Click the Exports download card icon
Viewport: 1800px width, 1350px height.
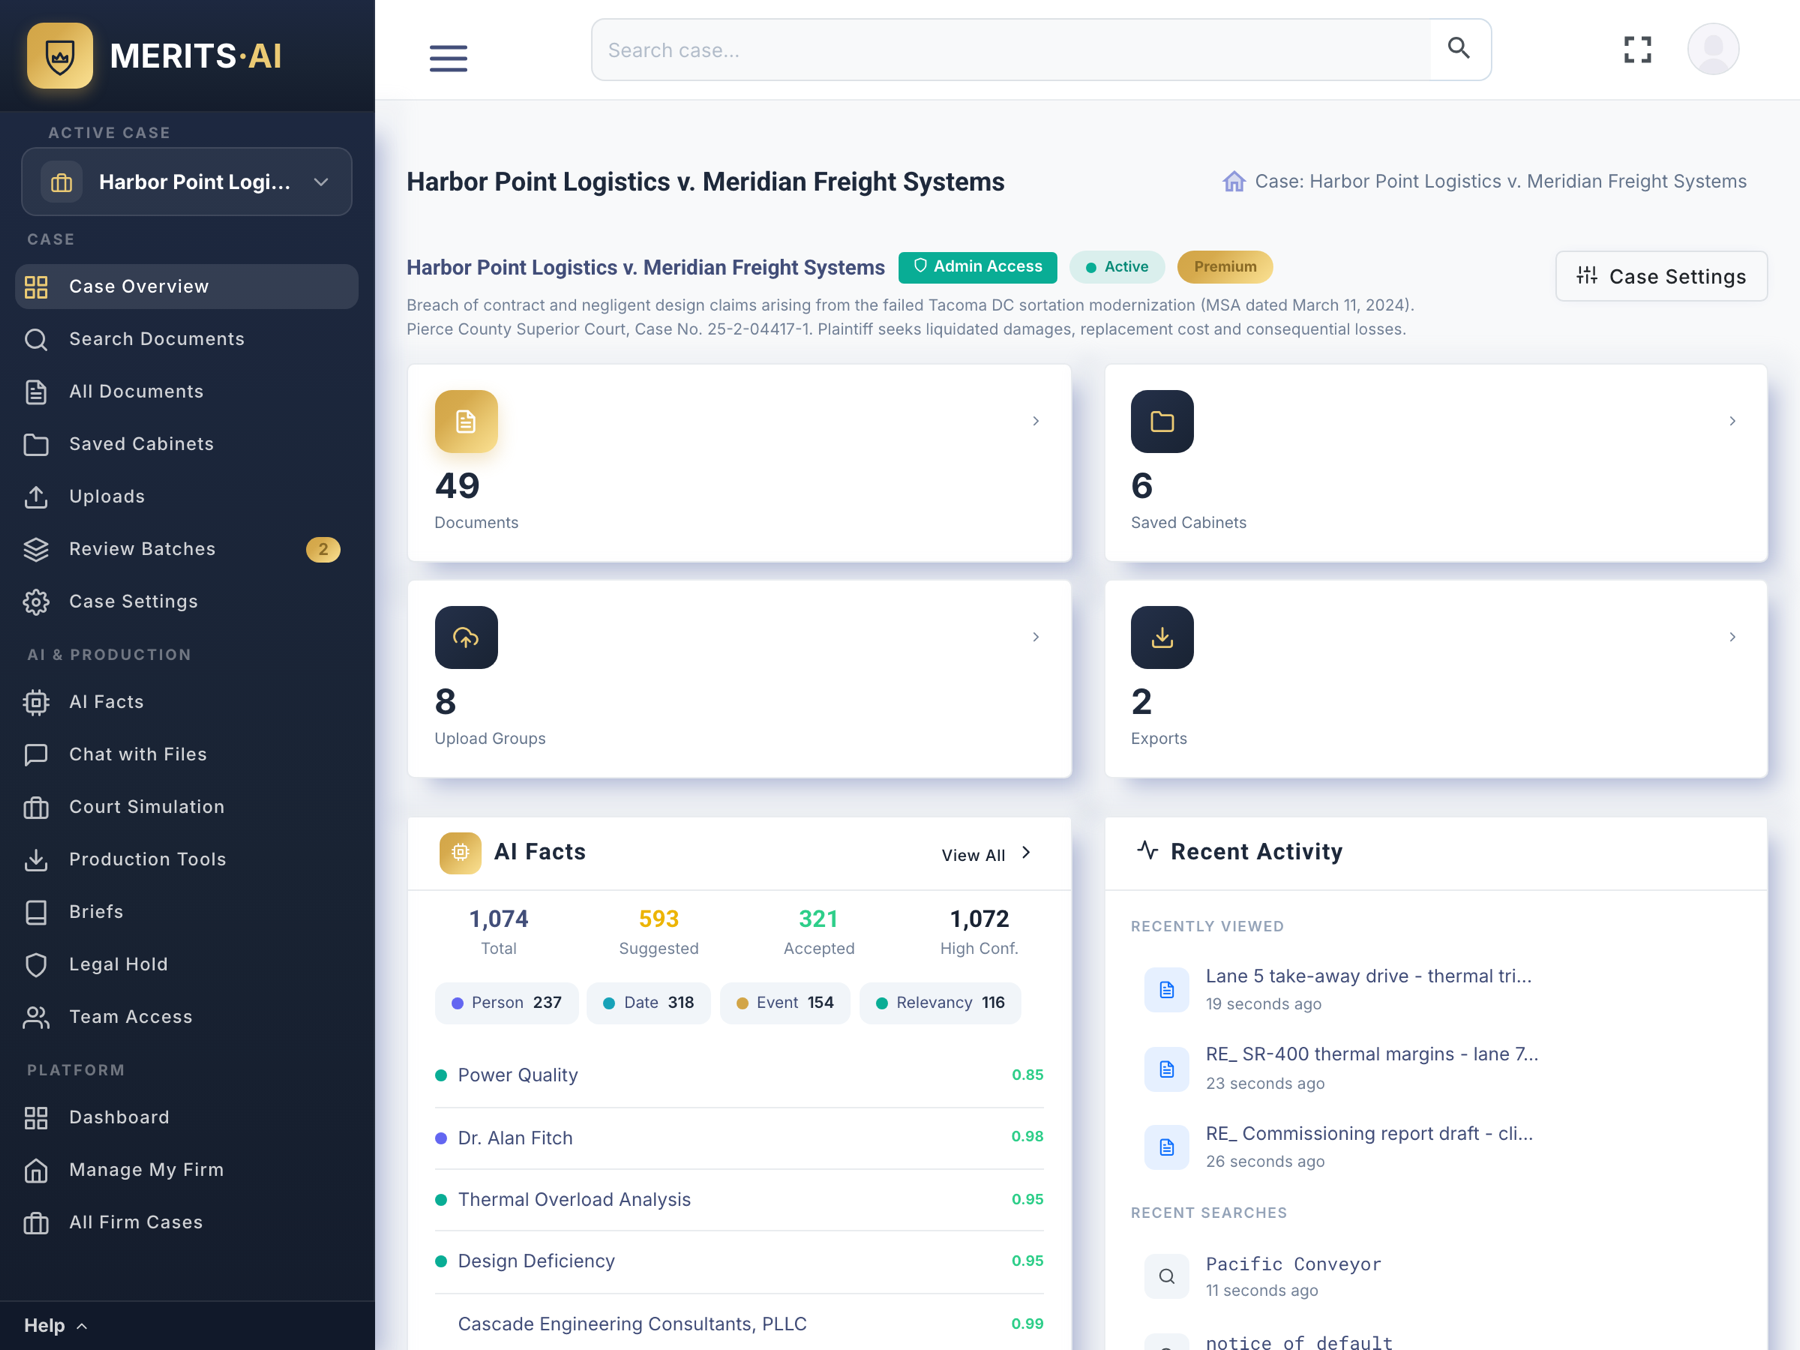(1162, 637)
